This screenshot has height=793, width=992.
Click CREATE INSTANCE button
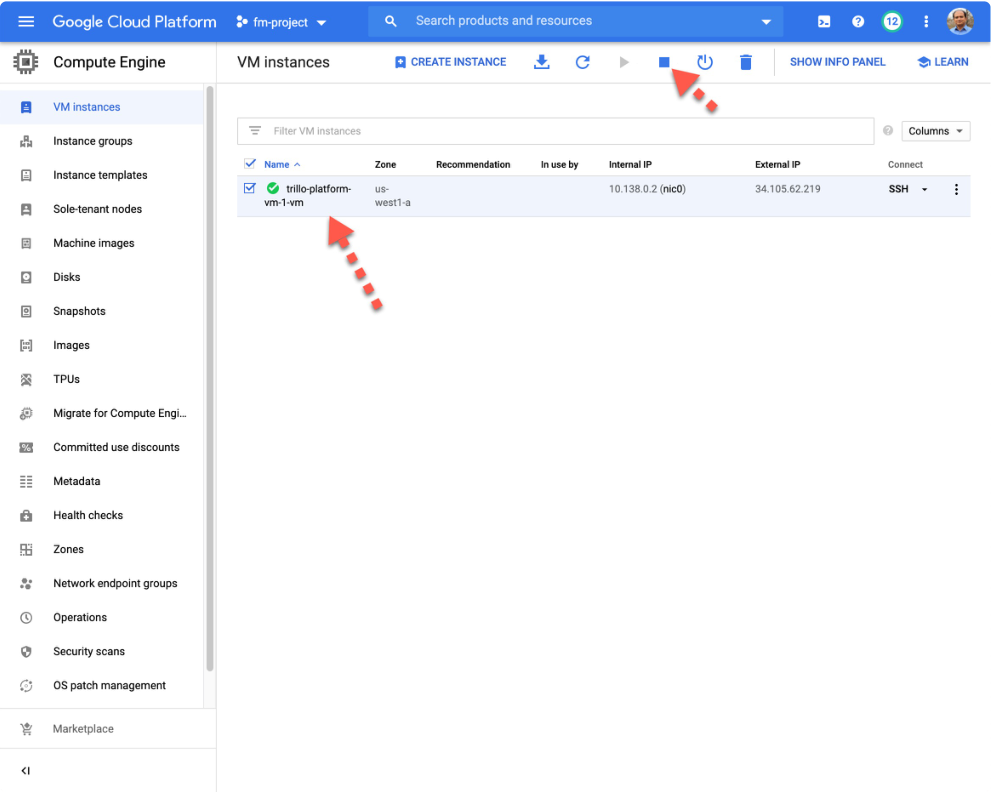coord(450,62)
